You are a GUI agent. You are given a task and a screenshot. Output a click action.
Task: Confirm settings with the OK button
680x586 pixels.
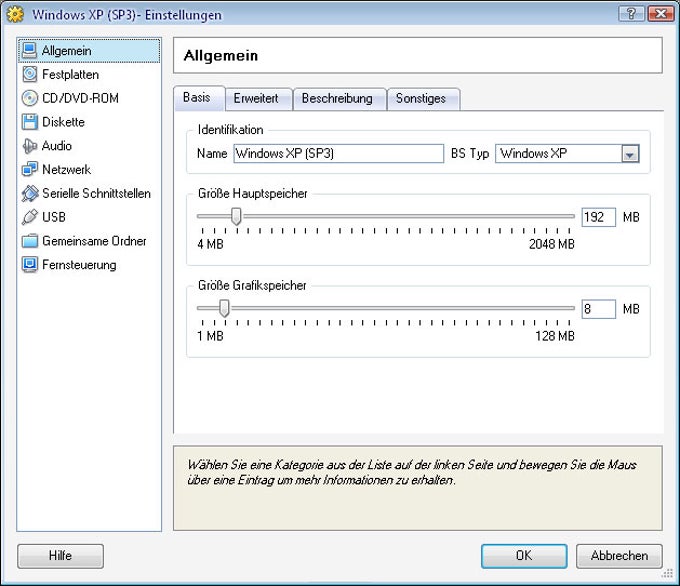click(x=524, y=556)
